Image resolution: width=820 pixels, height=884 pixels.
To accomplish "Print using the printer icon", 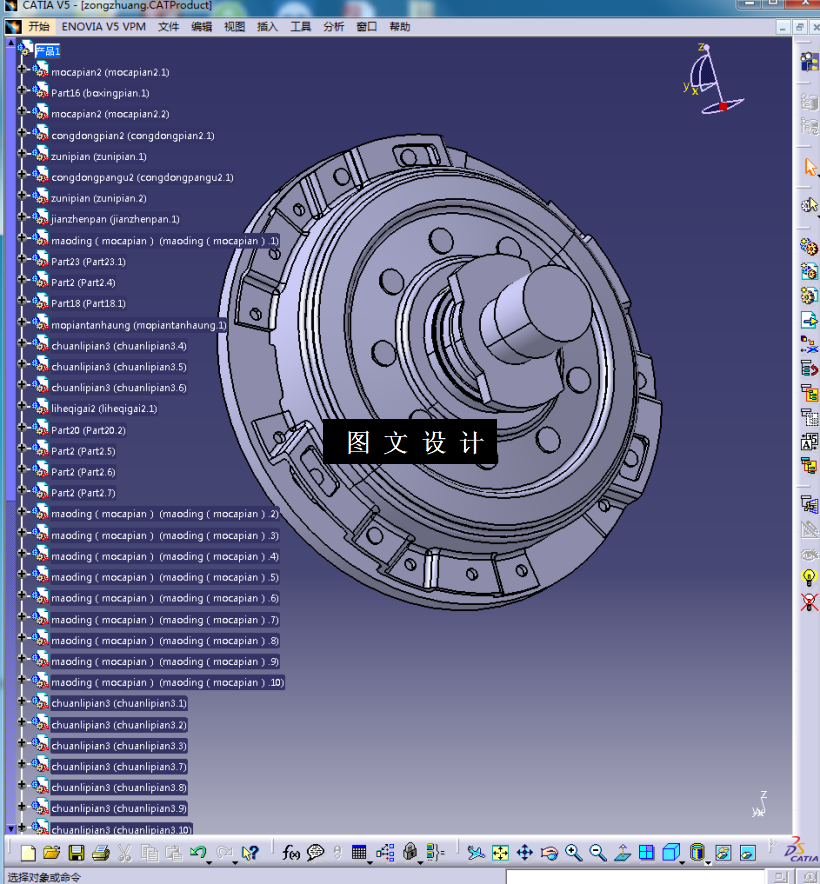I will click(x=100, y=852).
